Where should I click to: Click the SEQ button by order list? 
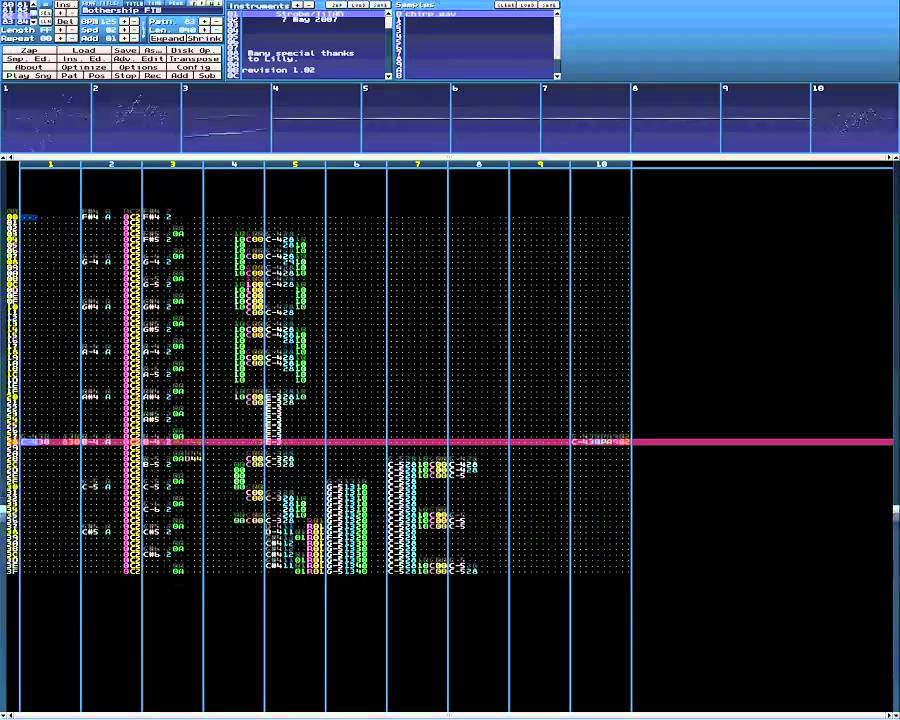tap(45, 13)
